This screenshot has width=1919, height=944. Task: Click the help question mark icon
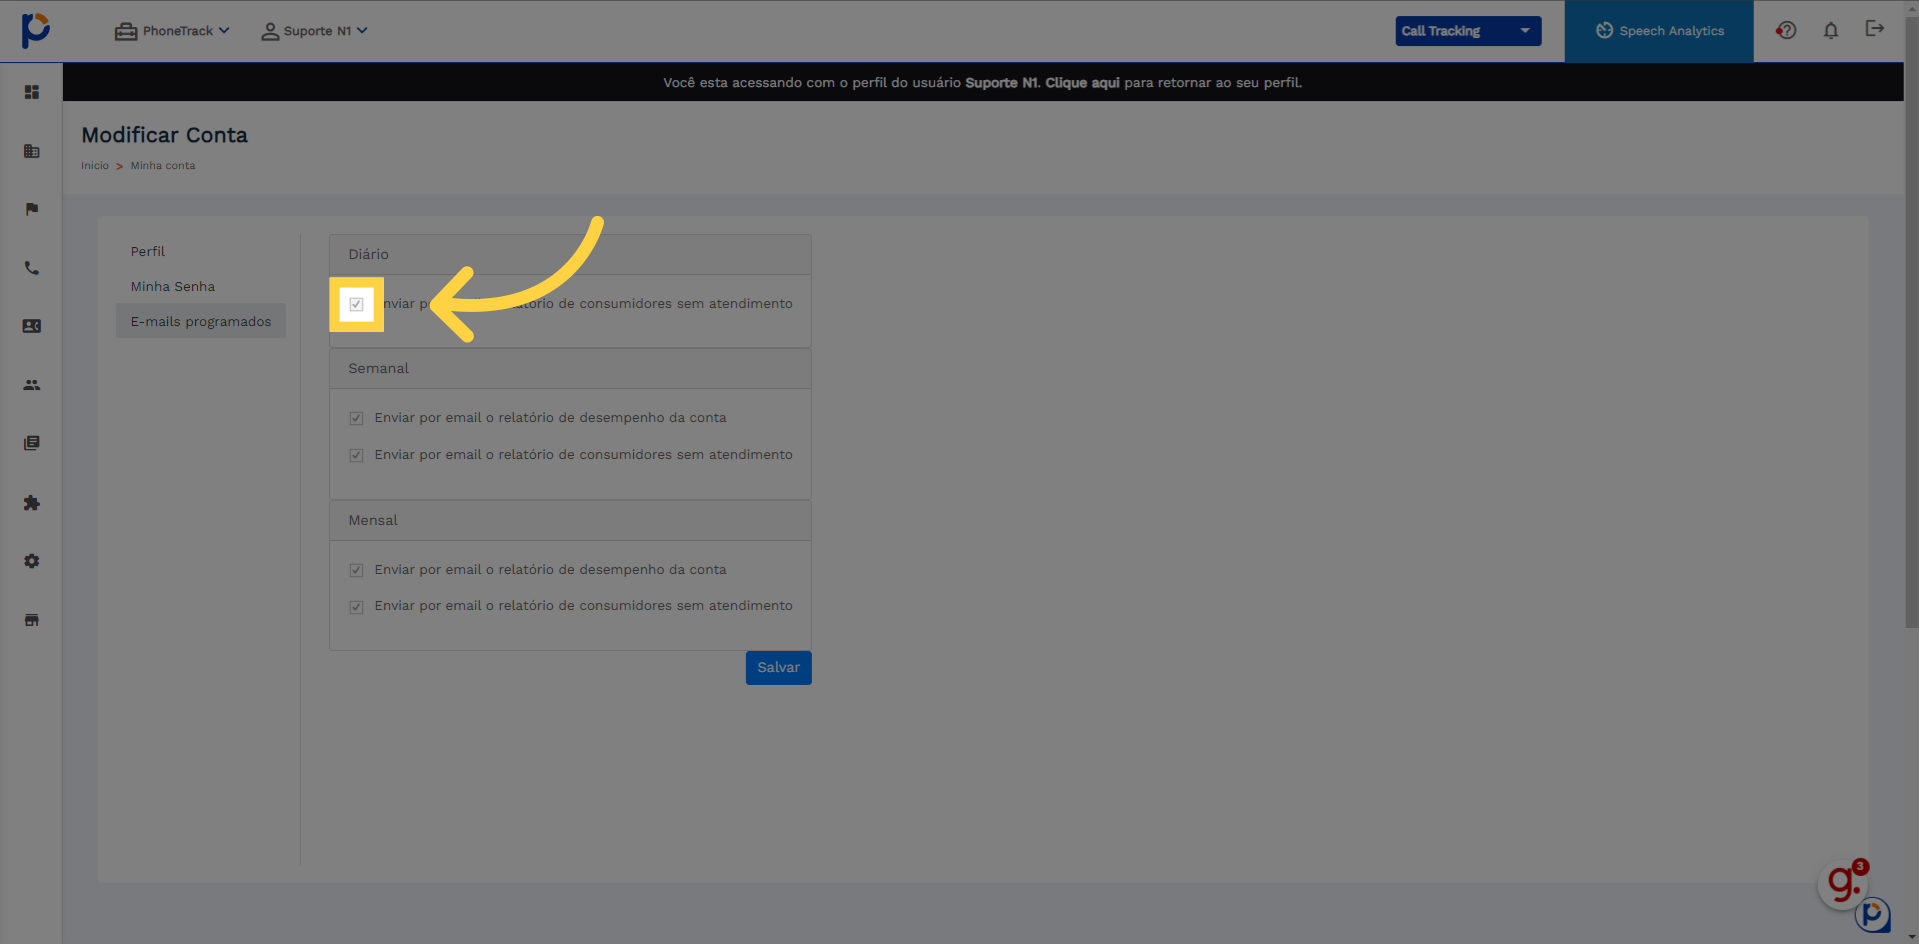tap(1786, 30)
